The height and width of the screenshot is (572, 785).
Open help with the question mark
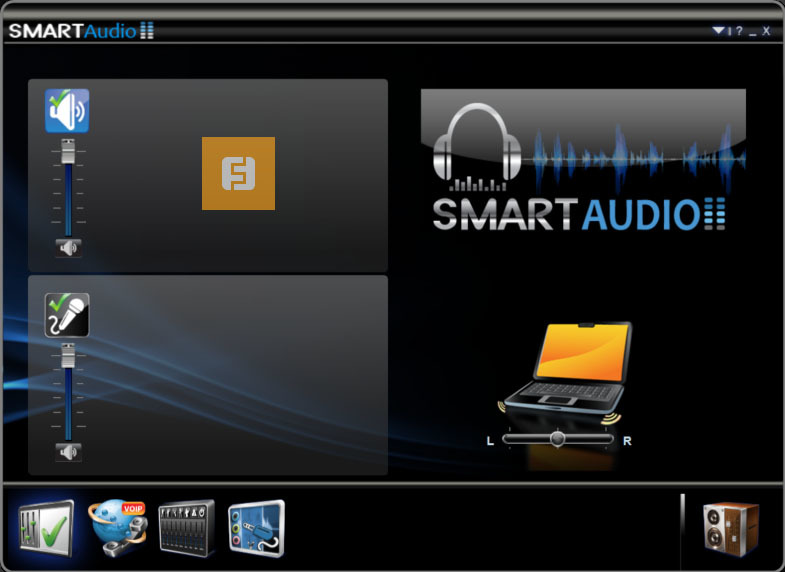pos(739,31)
